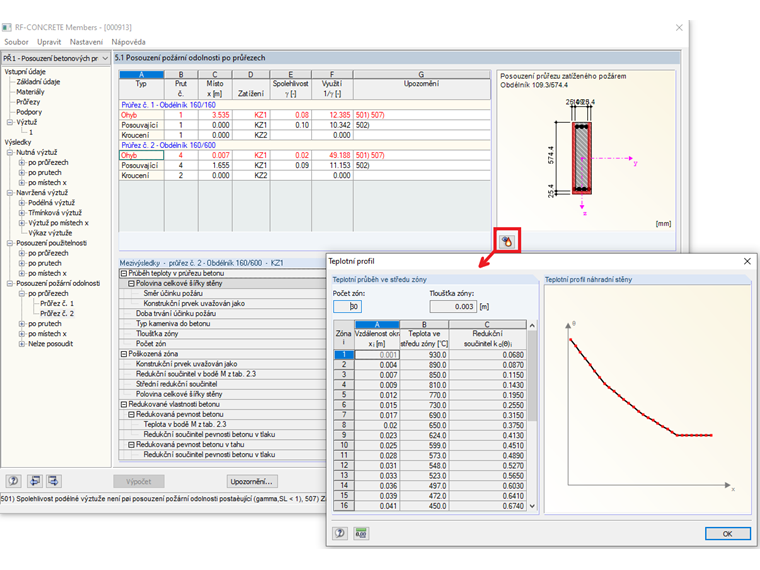The image size is (760, 570).
Task: Click utilization value 49.188 cell
Action: 332,155
